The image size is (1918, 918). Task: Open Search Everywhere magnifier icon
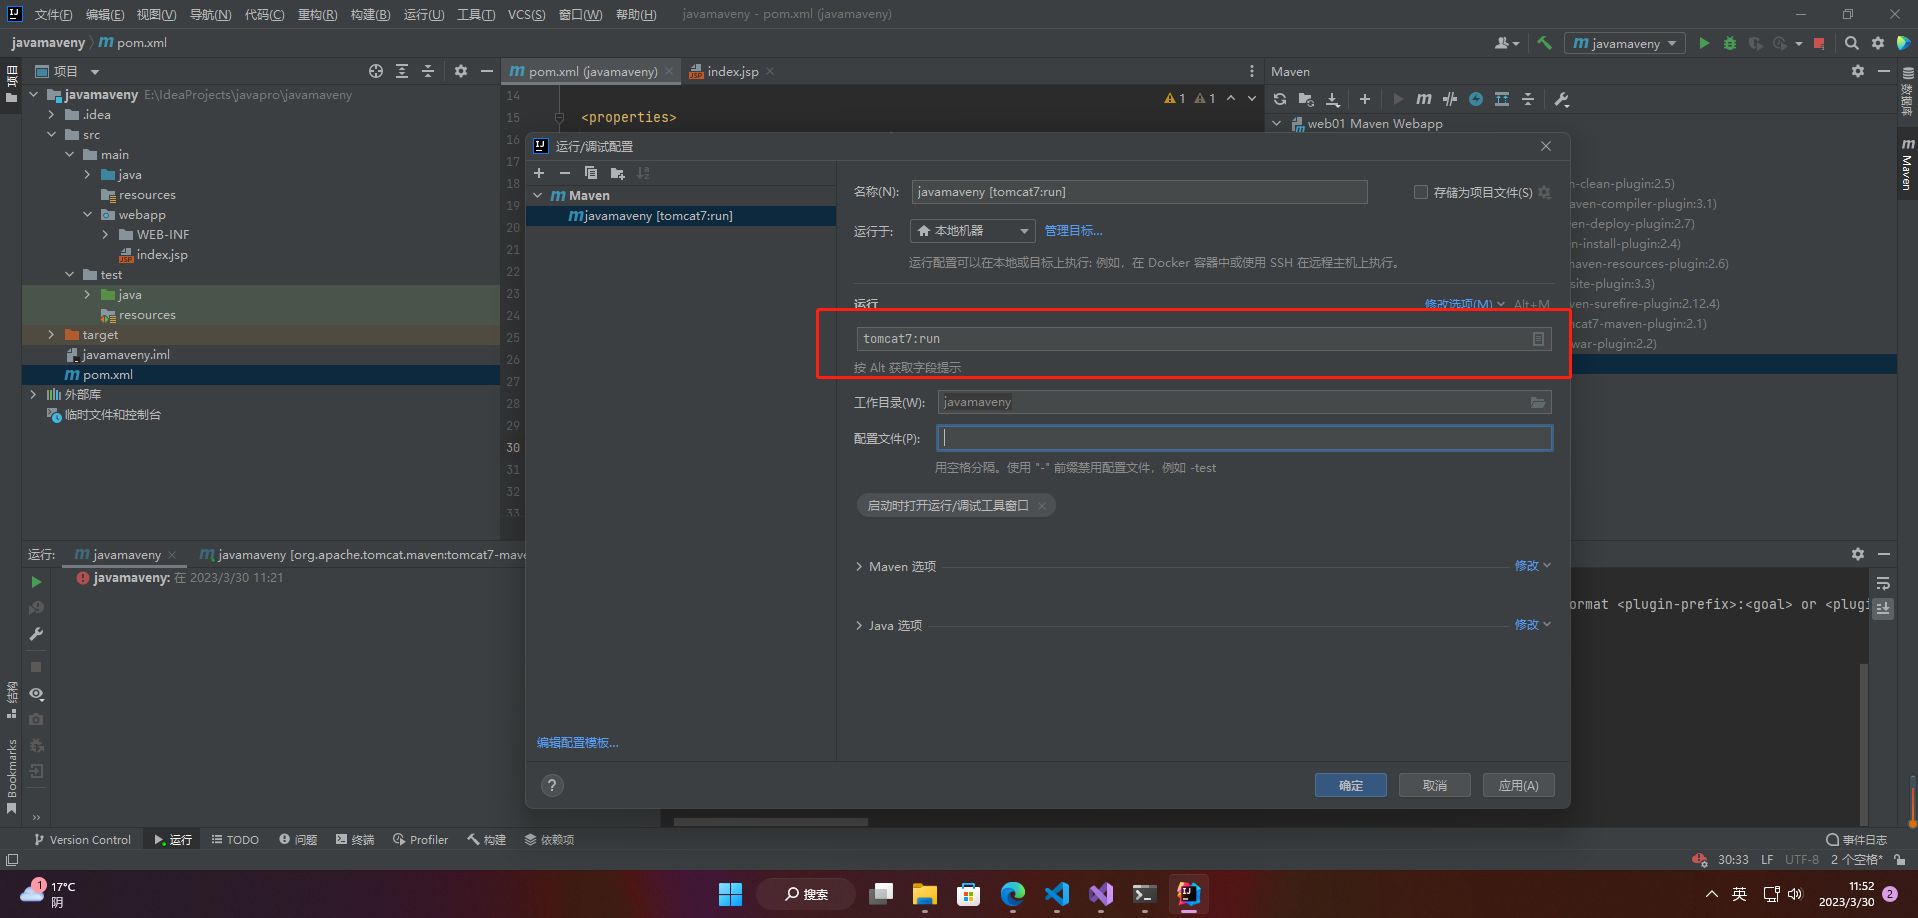tap(1852, 43)
